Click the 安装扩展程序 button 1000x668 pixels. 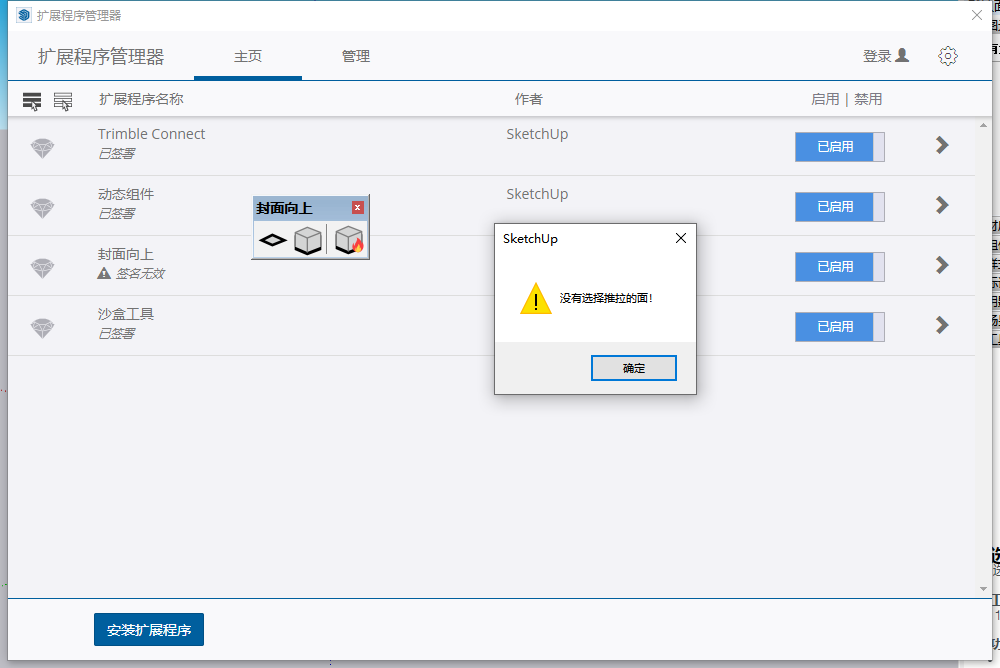(149, 630)
